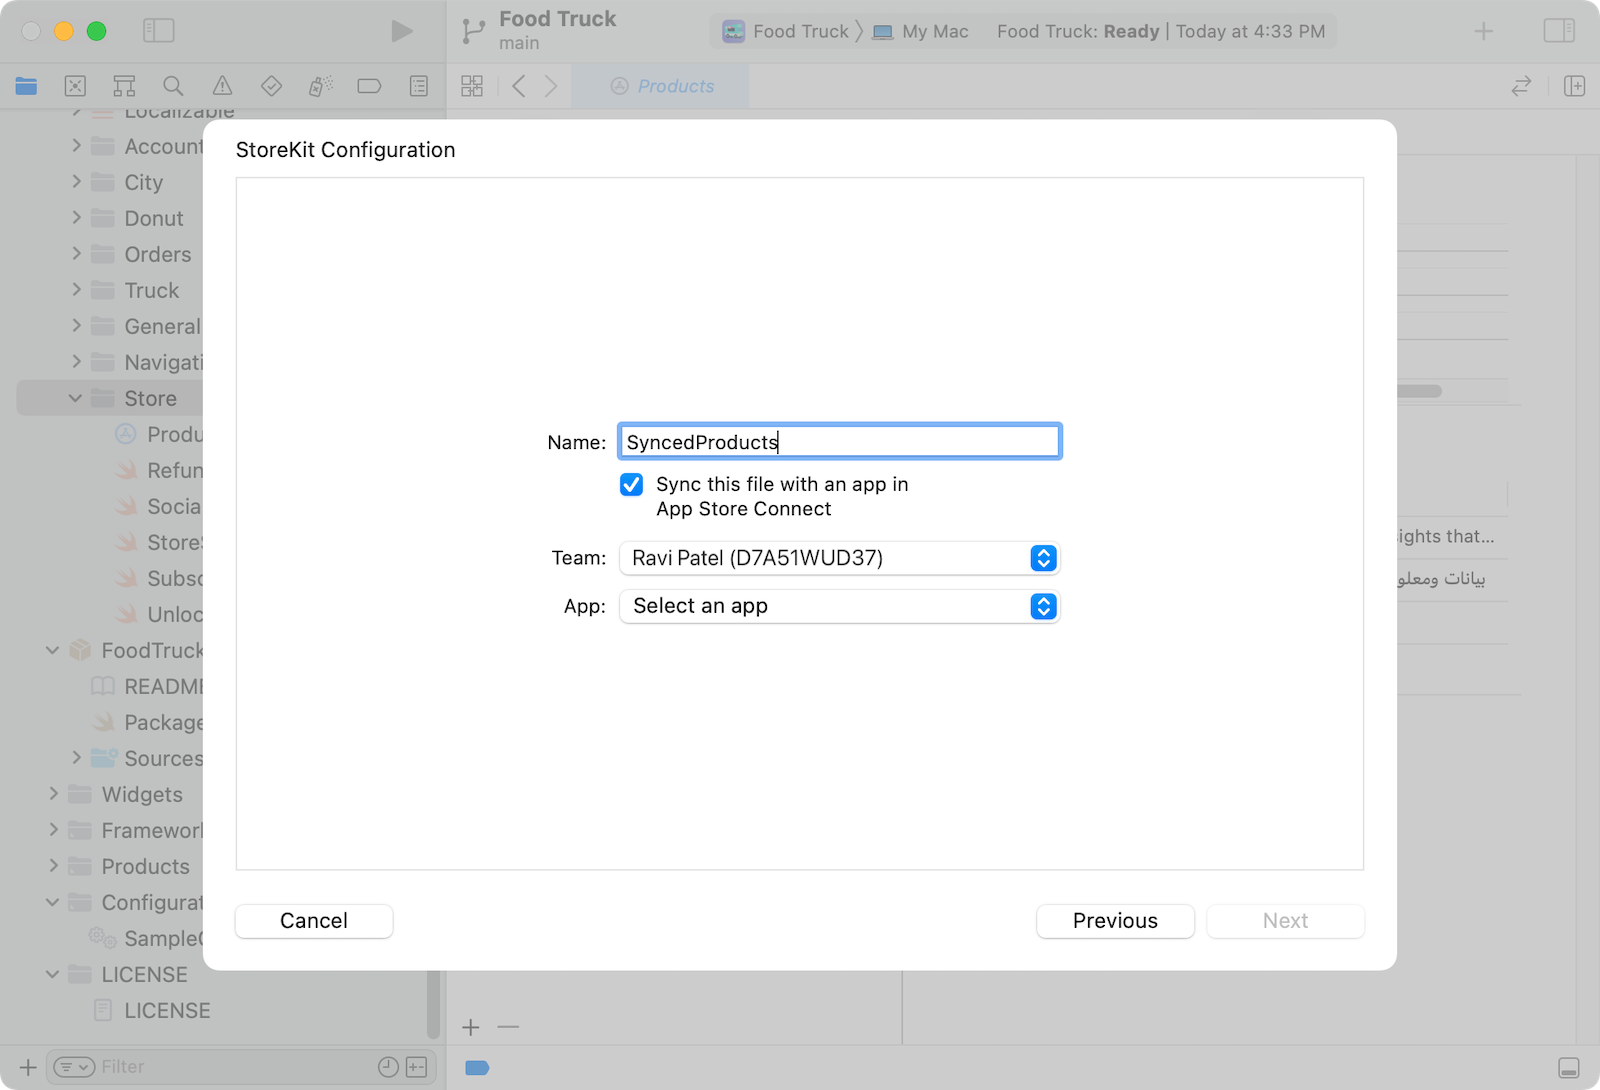
Task: Open the Source Control navigator icon
Action: coord(75,86)
